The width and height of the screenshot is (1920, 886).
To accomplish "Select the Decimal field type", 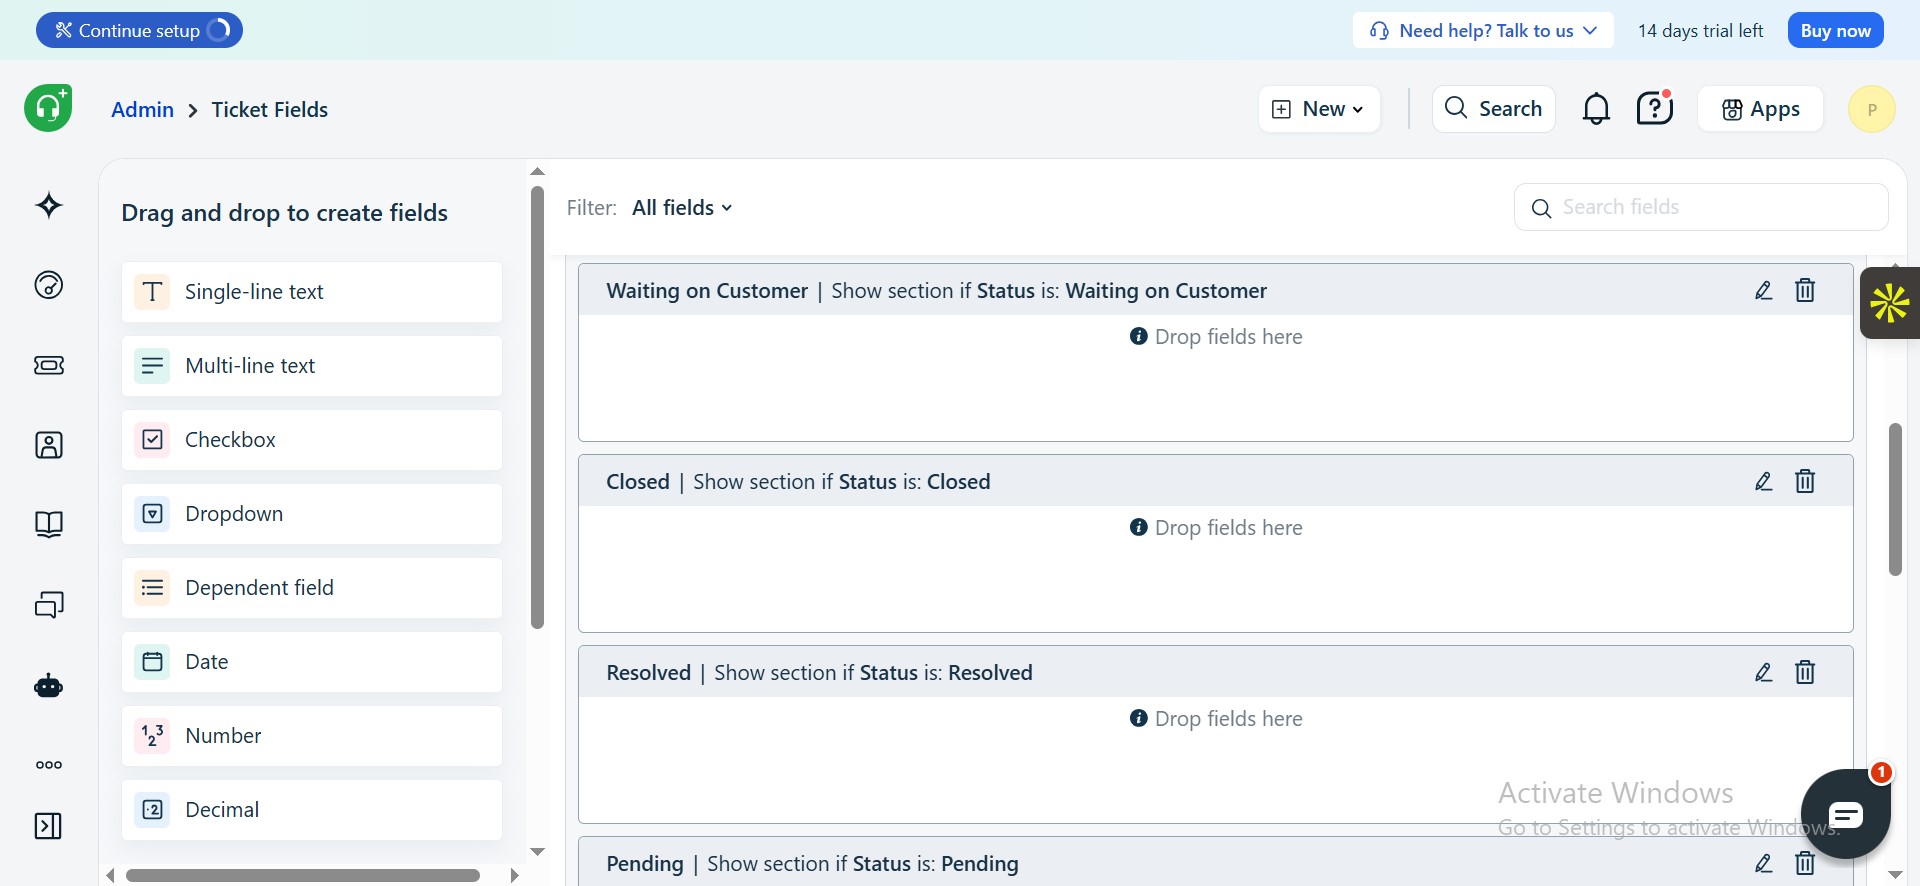I will [x=312, y=810].
